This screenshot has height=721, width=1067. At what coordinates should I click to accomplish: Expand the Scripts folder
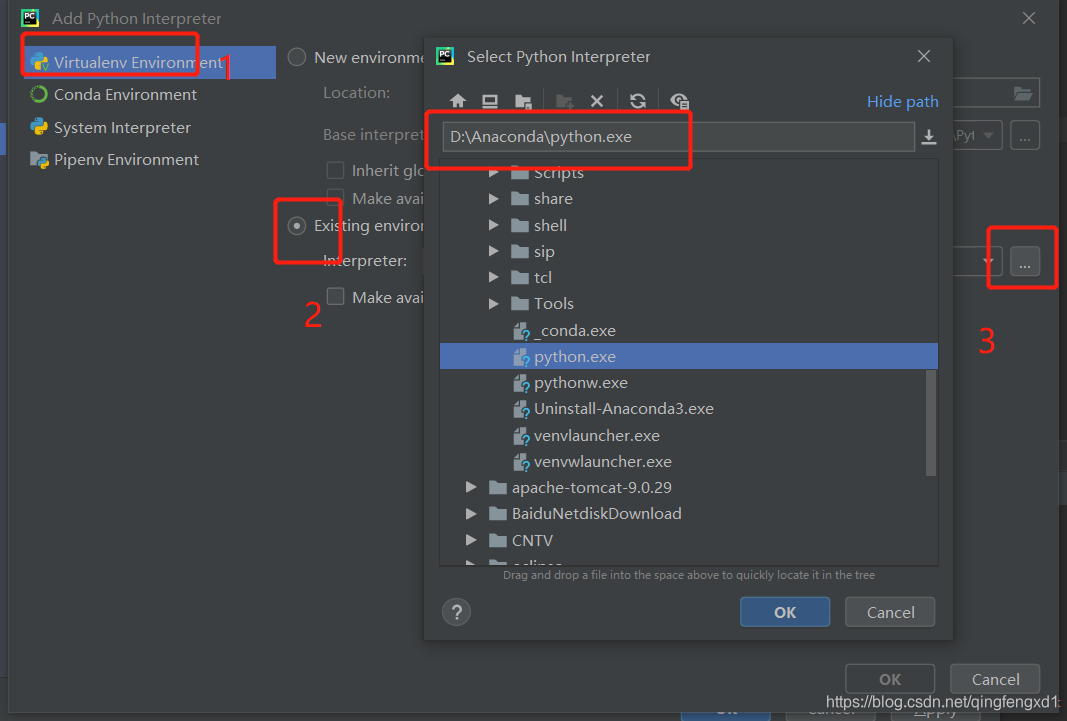tap(493, 173)
